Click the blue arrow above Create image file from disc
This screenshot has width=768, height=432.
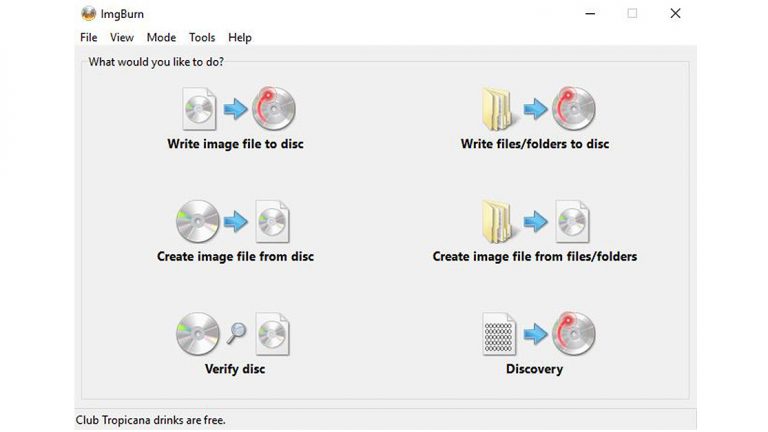tap(236, 221)
